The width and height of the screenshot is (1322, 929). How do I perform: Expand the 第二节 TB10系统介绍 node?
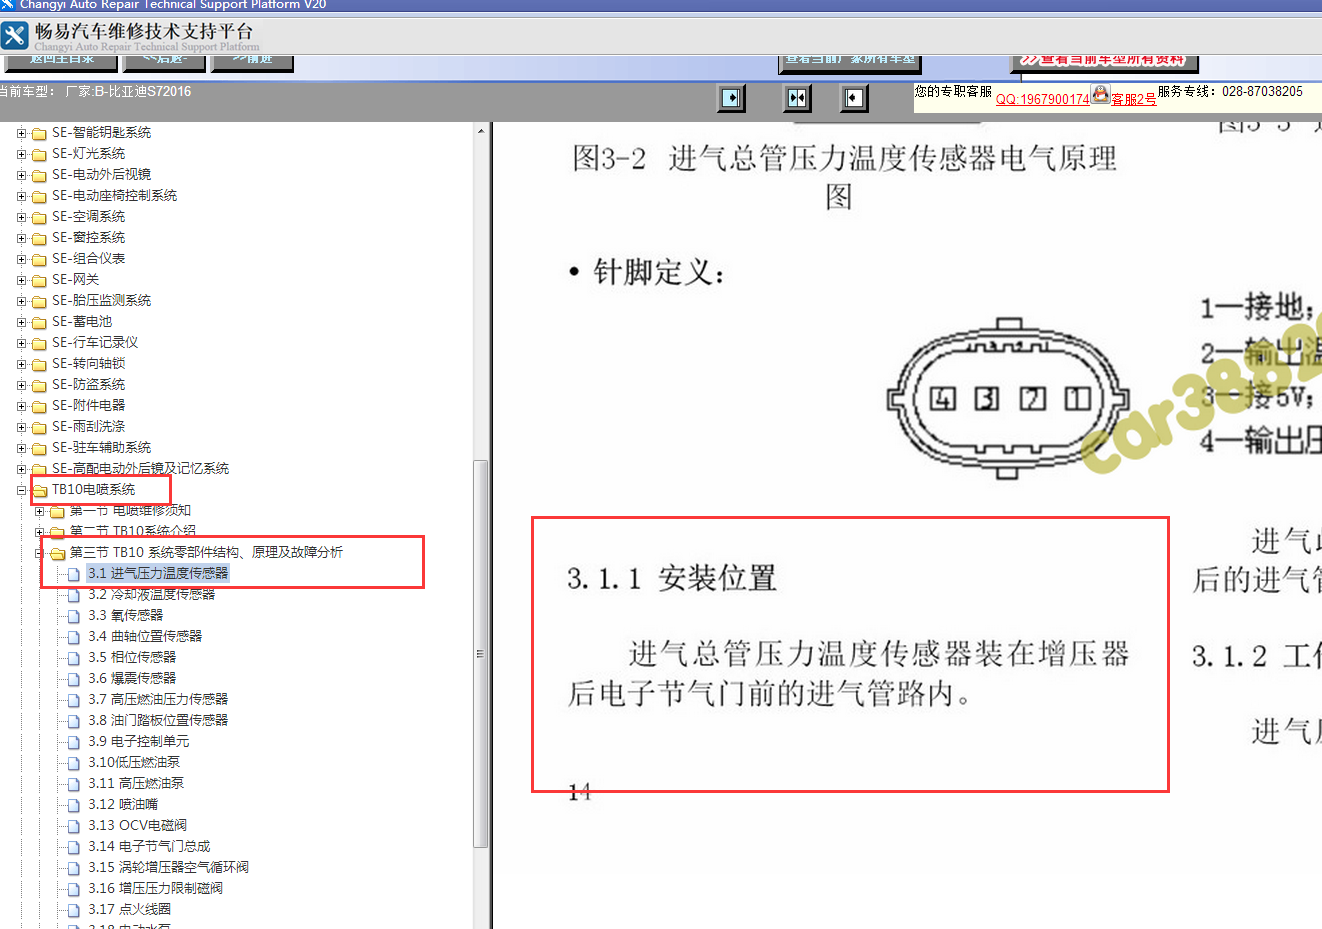pyautogui.click(x=39, y=532)
